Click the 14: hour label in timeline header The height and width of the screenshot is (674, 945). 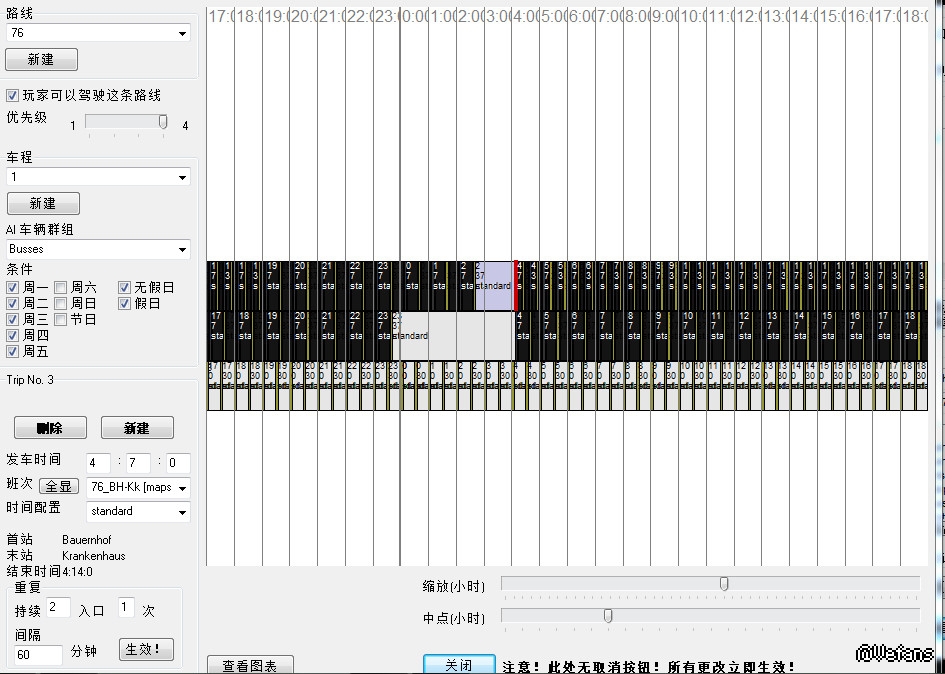coord(804,16)
